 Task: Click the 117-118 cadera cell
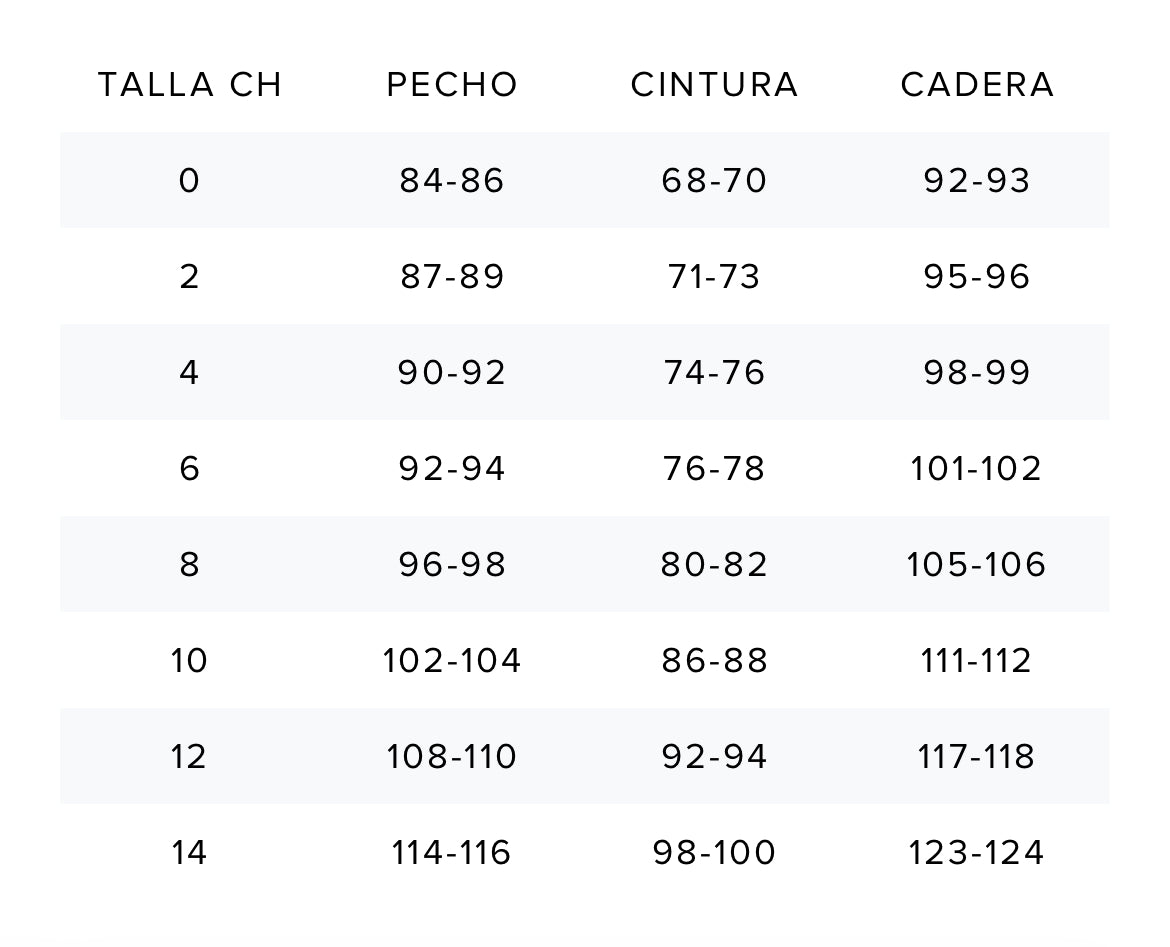(976, 757)
